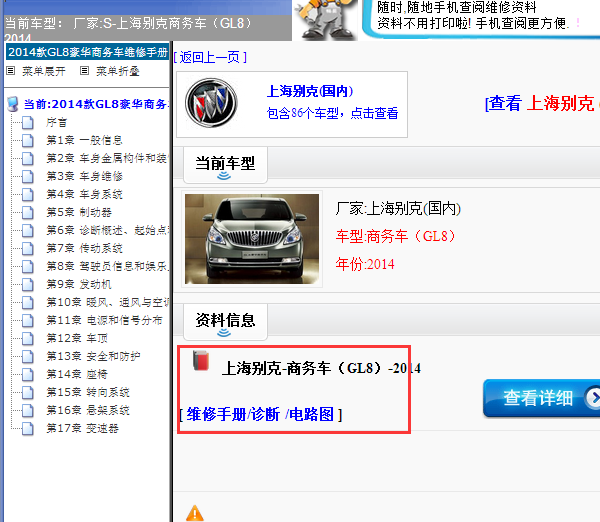Click arrow icon on 查看详细 button
Screen dimensions: 600x522
593,398
